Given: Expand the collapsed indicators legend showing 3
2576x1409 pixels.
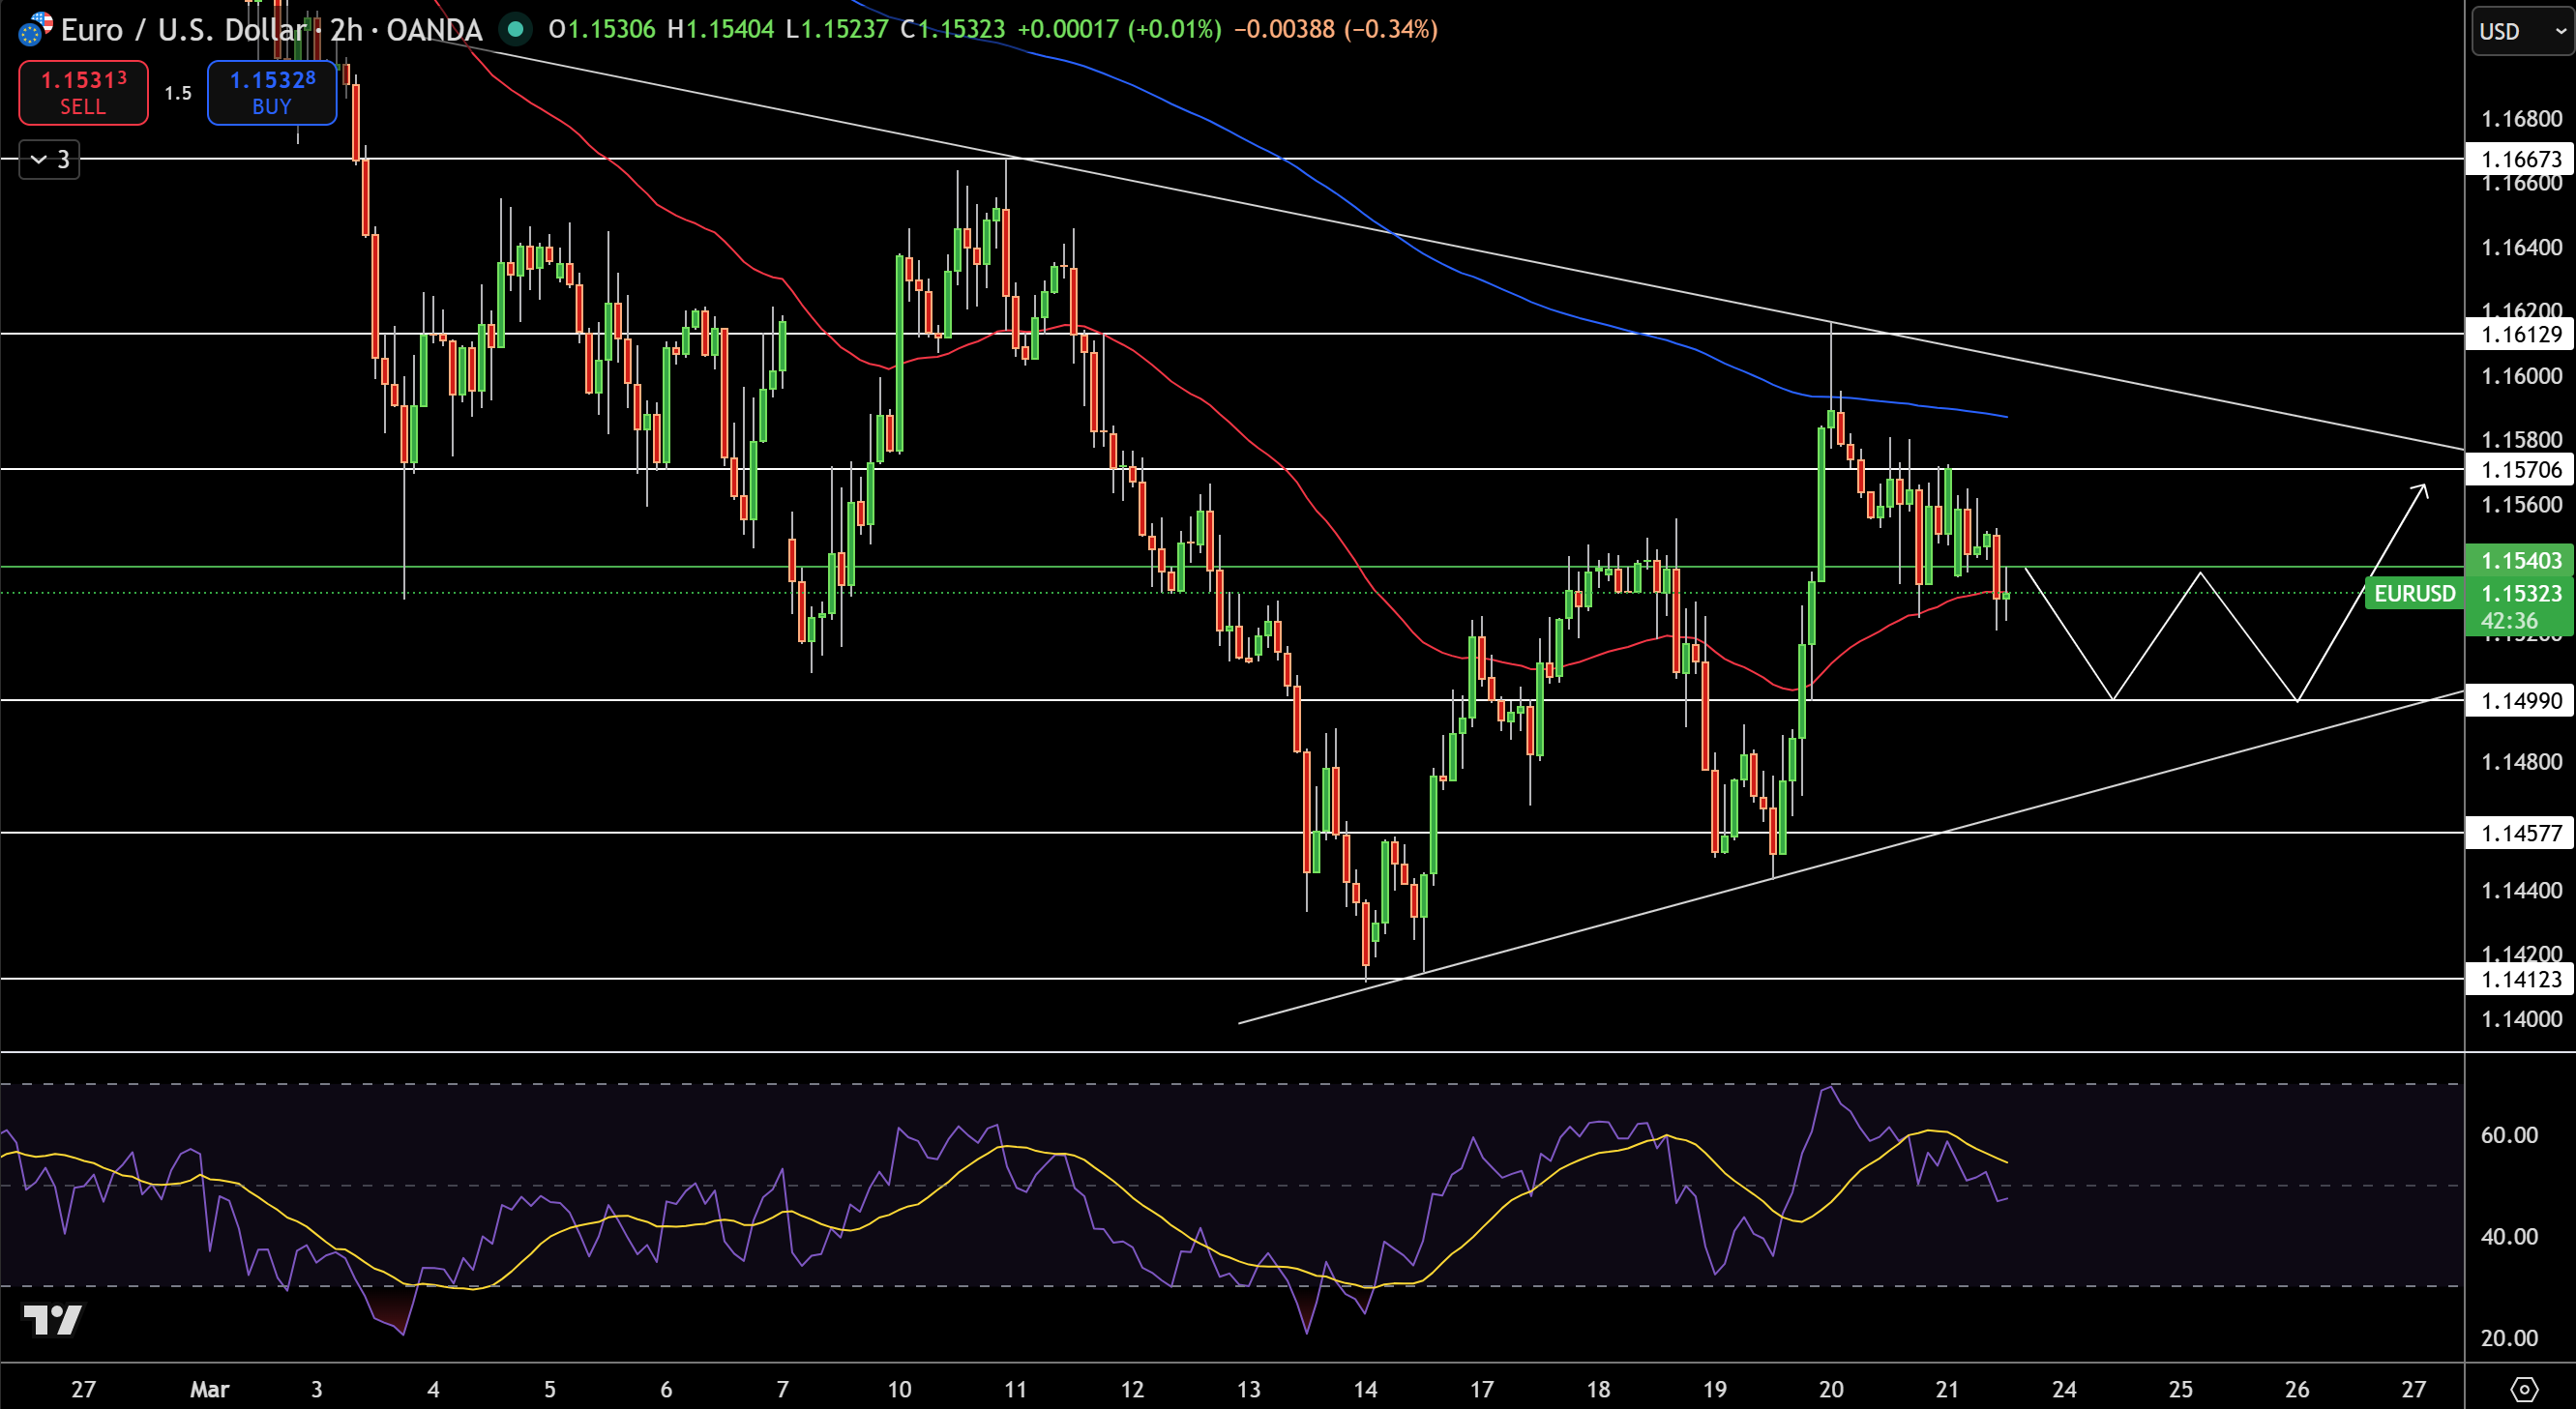Looking at the screenshot, I should tap(49, 159).
